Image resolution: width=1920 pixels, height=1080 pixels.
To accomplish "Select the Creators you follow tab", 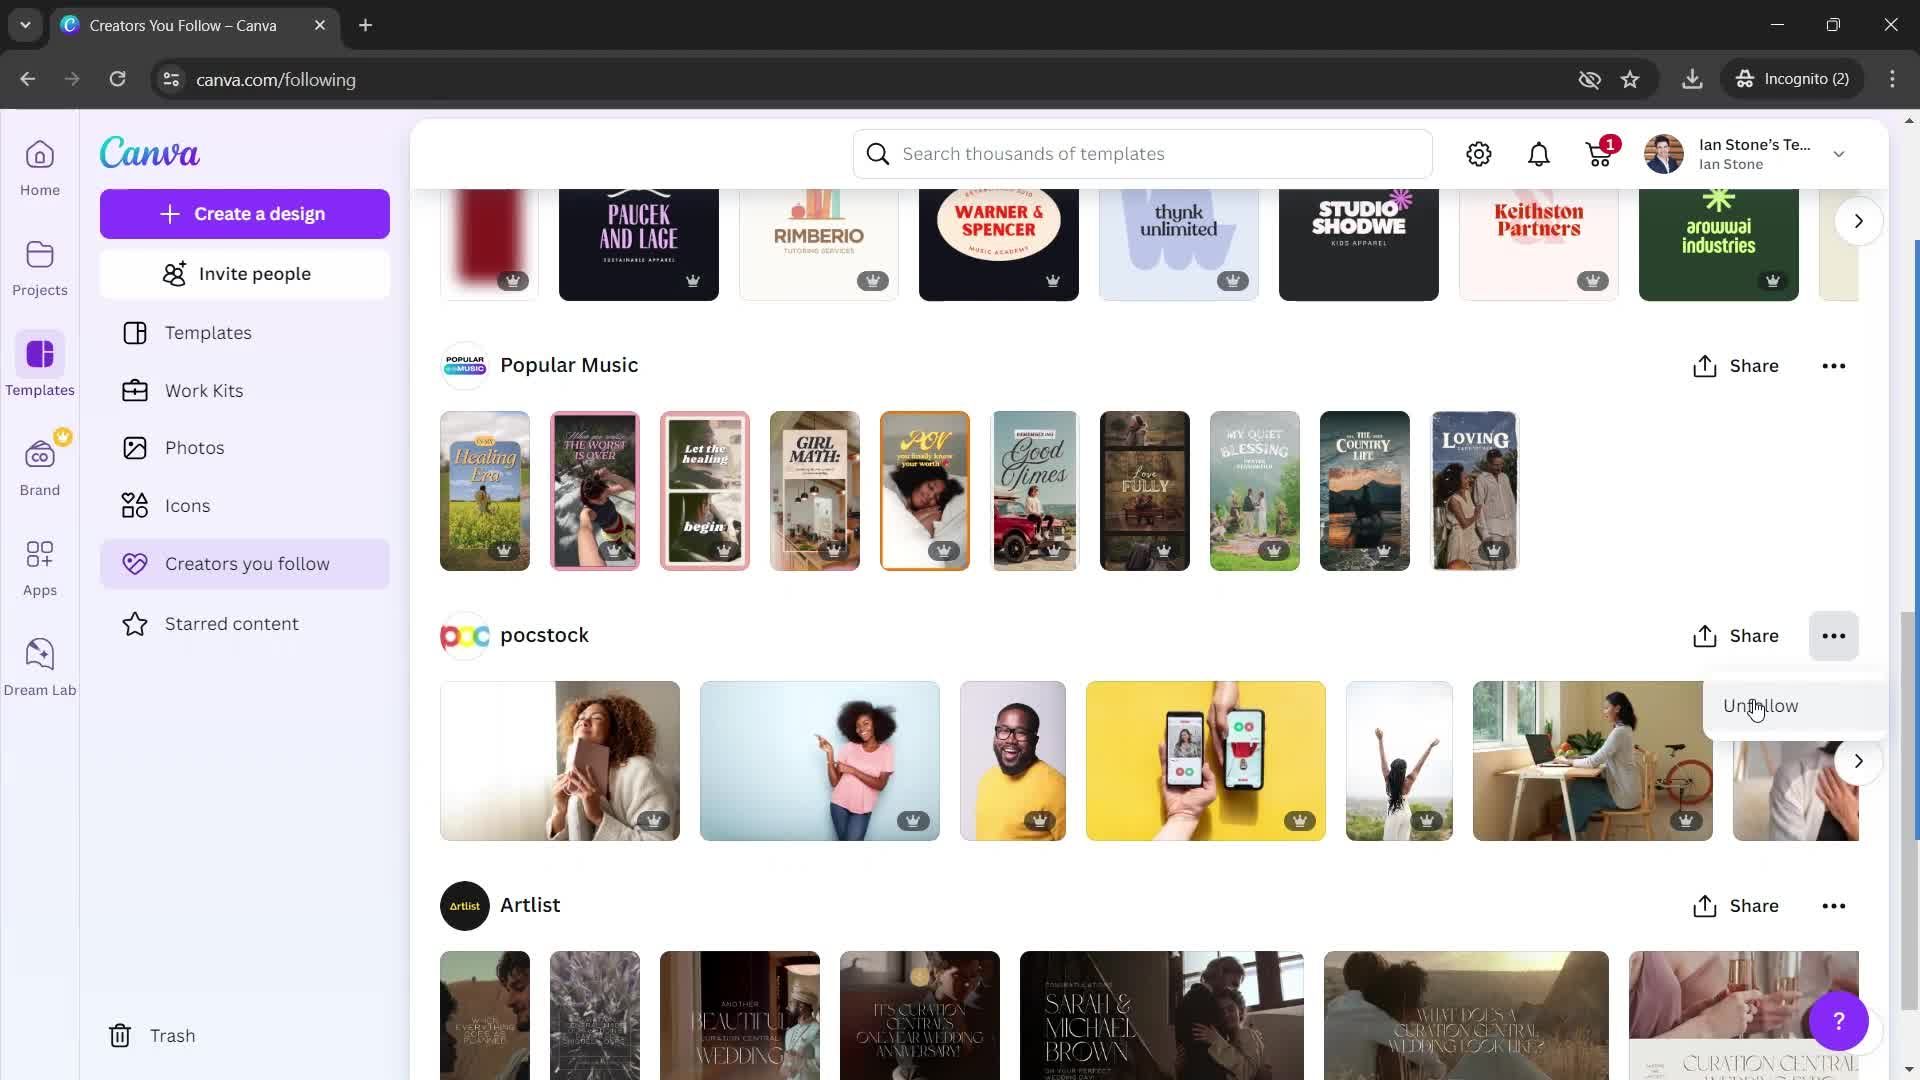I will click(x=248, y=563).
